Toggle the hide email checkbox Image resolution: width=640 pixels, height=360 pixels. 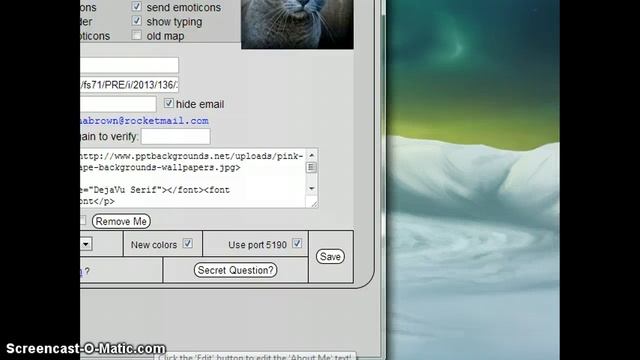coord(169,103)
